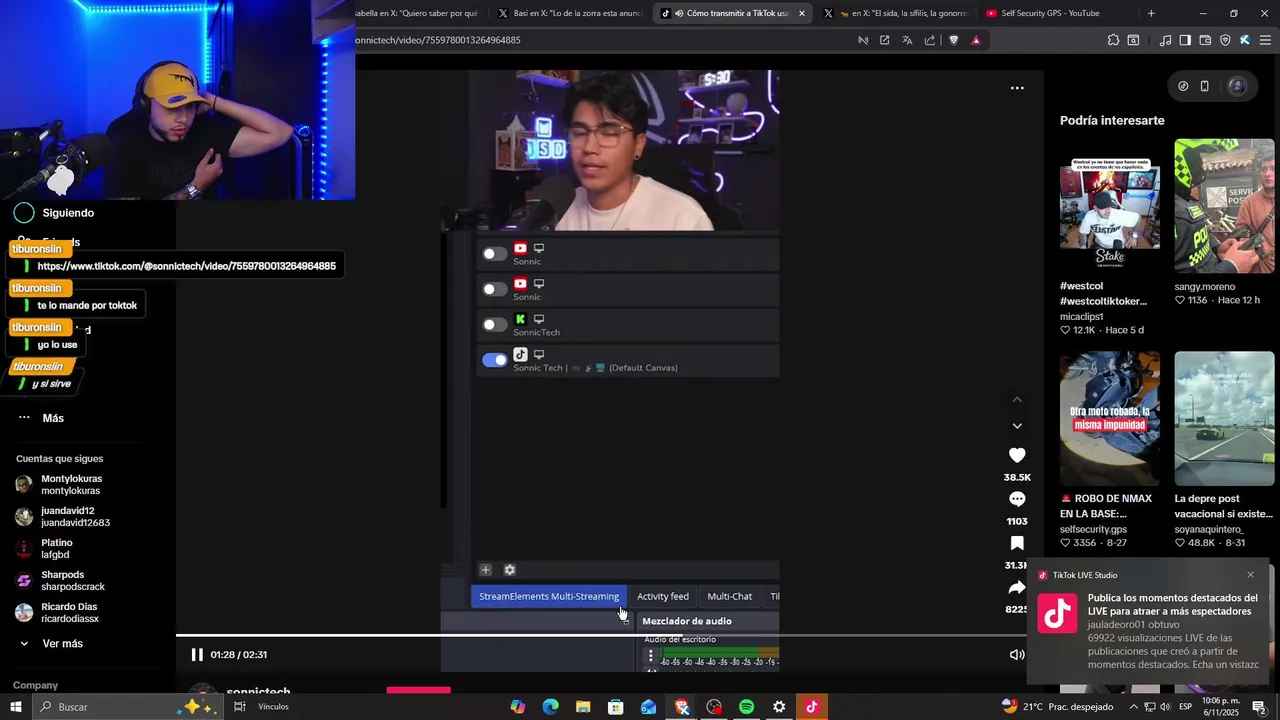Viewport: 1280px width, 720px height.
Task: Open the Brave Wallet icon
Action: 1205,40
